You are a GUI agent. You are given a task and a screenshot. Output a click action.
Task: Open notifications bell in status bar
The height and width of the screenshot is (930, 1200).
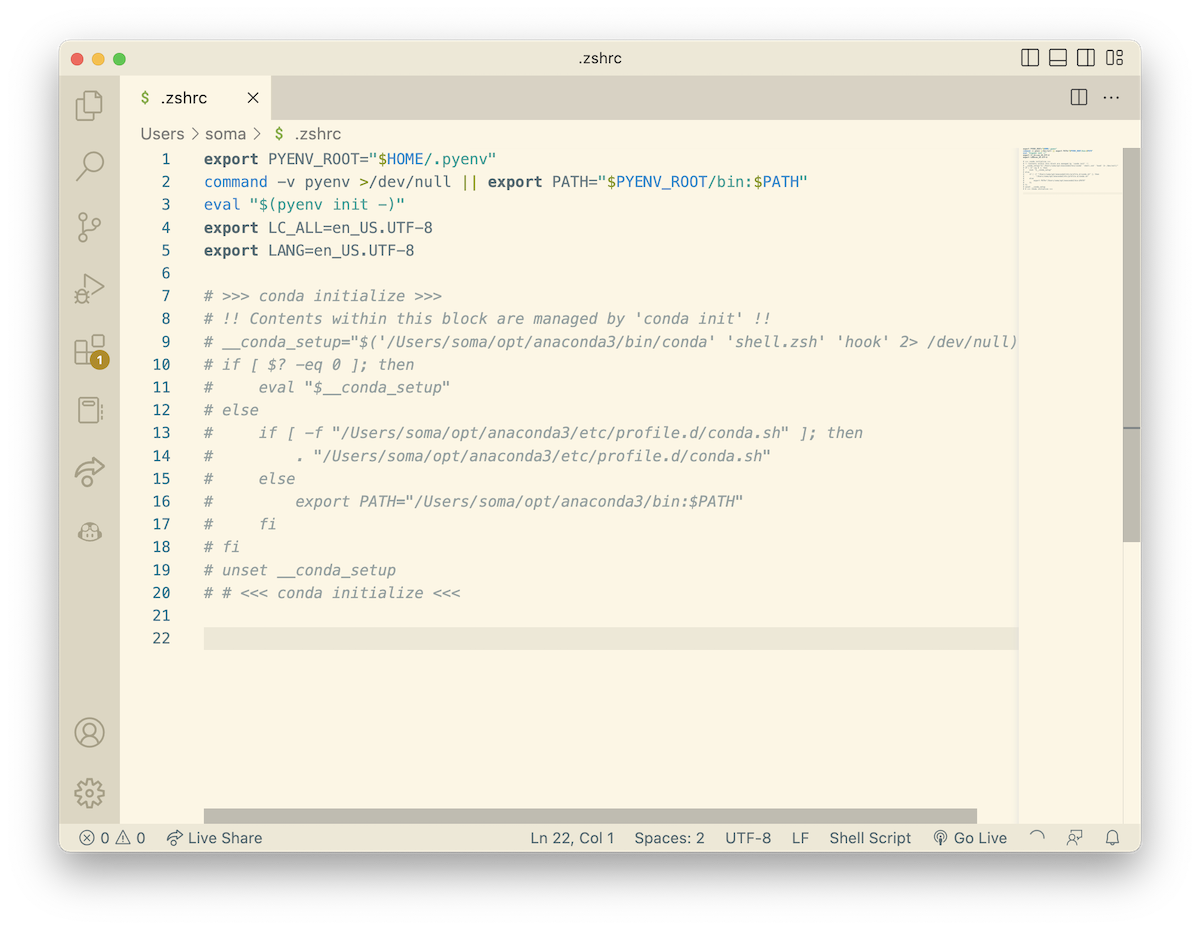[1112, 838]
